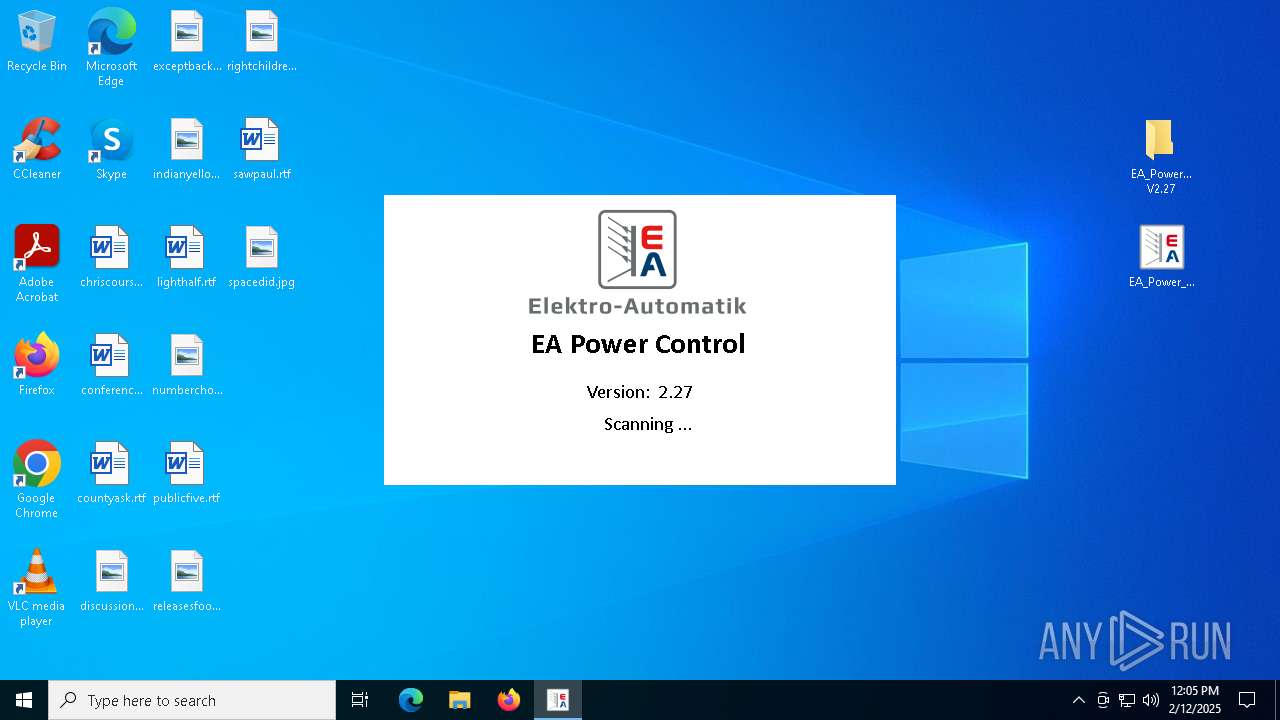Screen dimensions: 1280x720
Task: Open the Recycle Bin desktop icon
Action: point(37,42)
